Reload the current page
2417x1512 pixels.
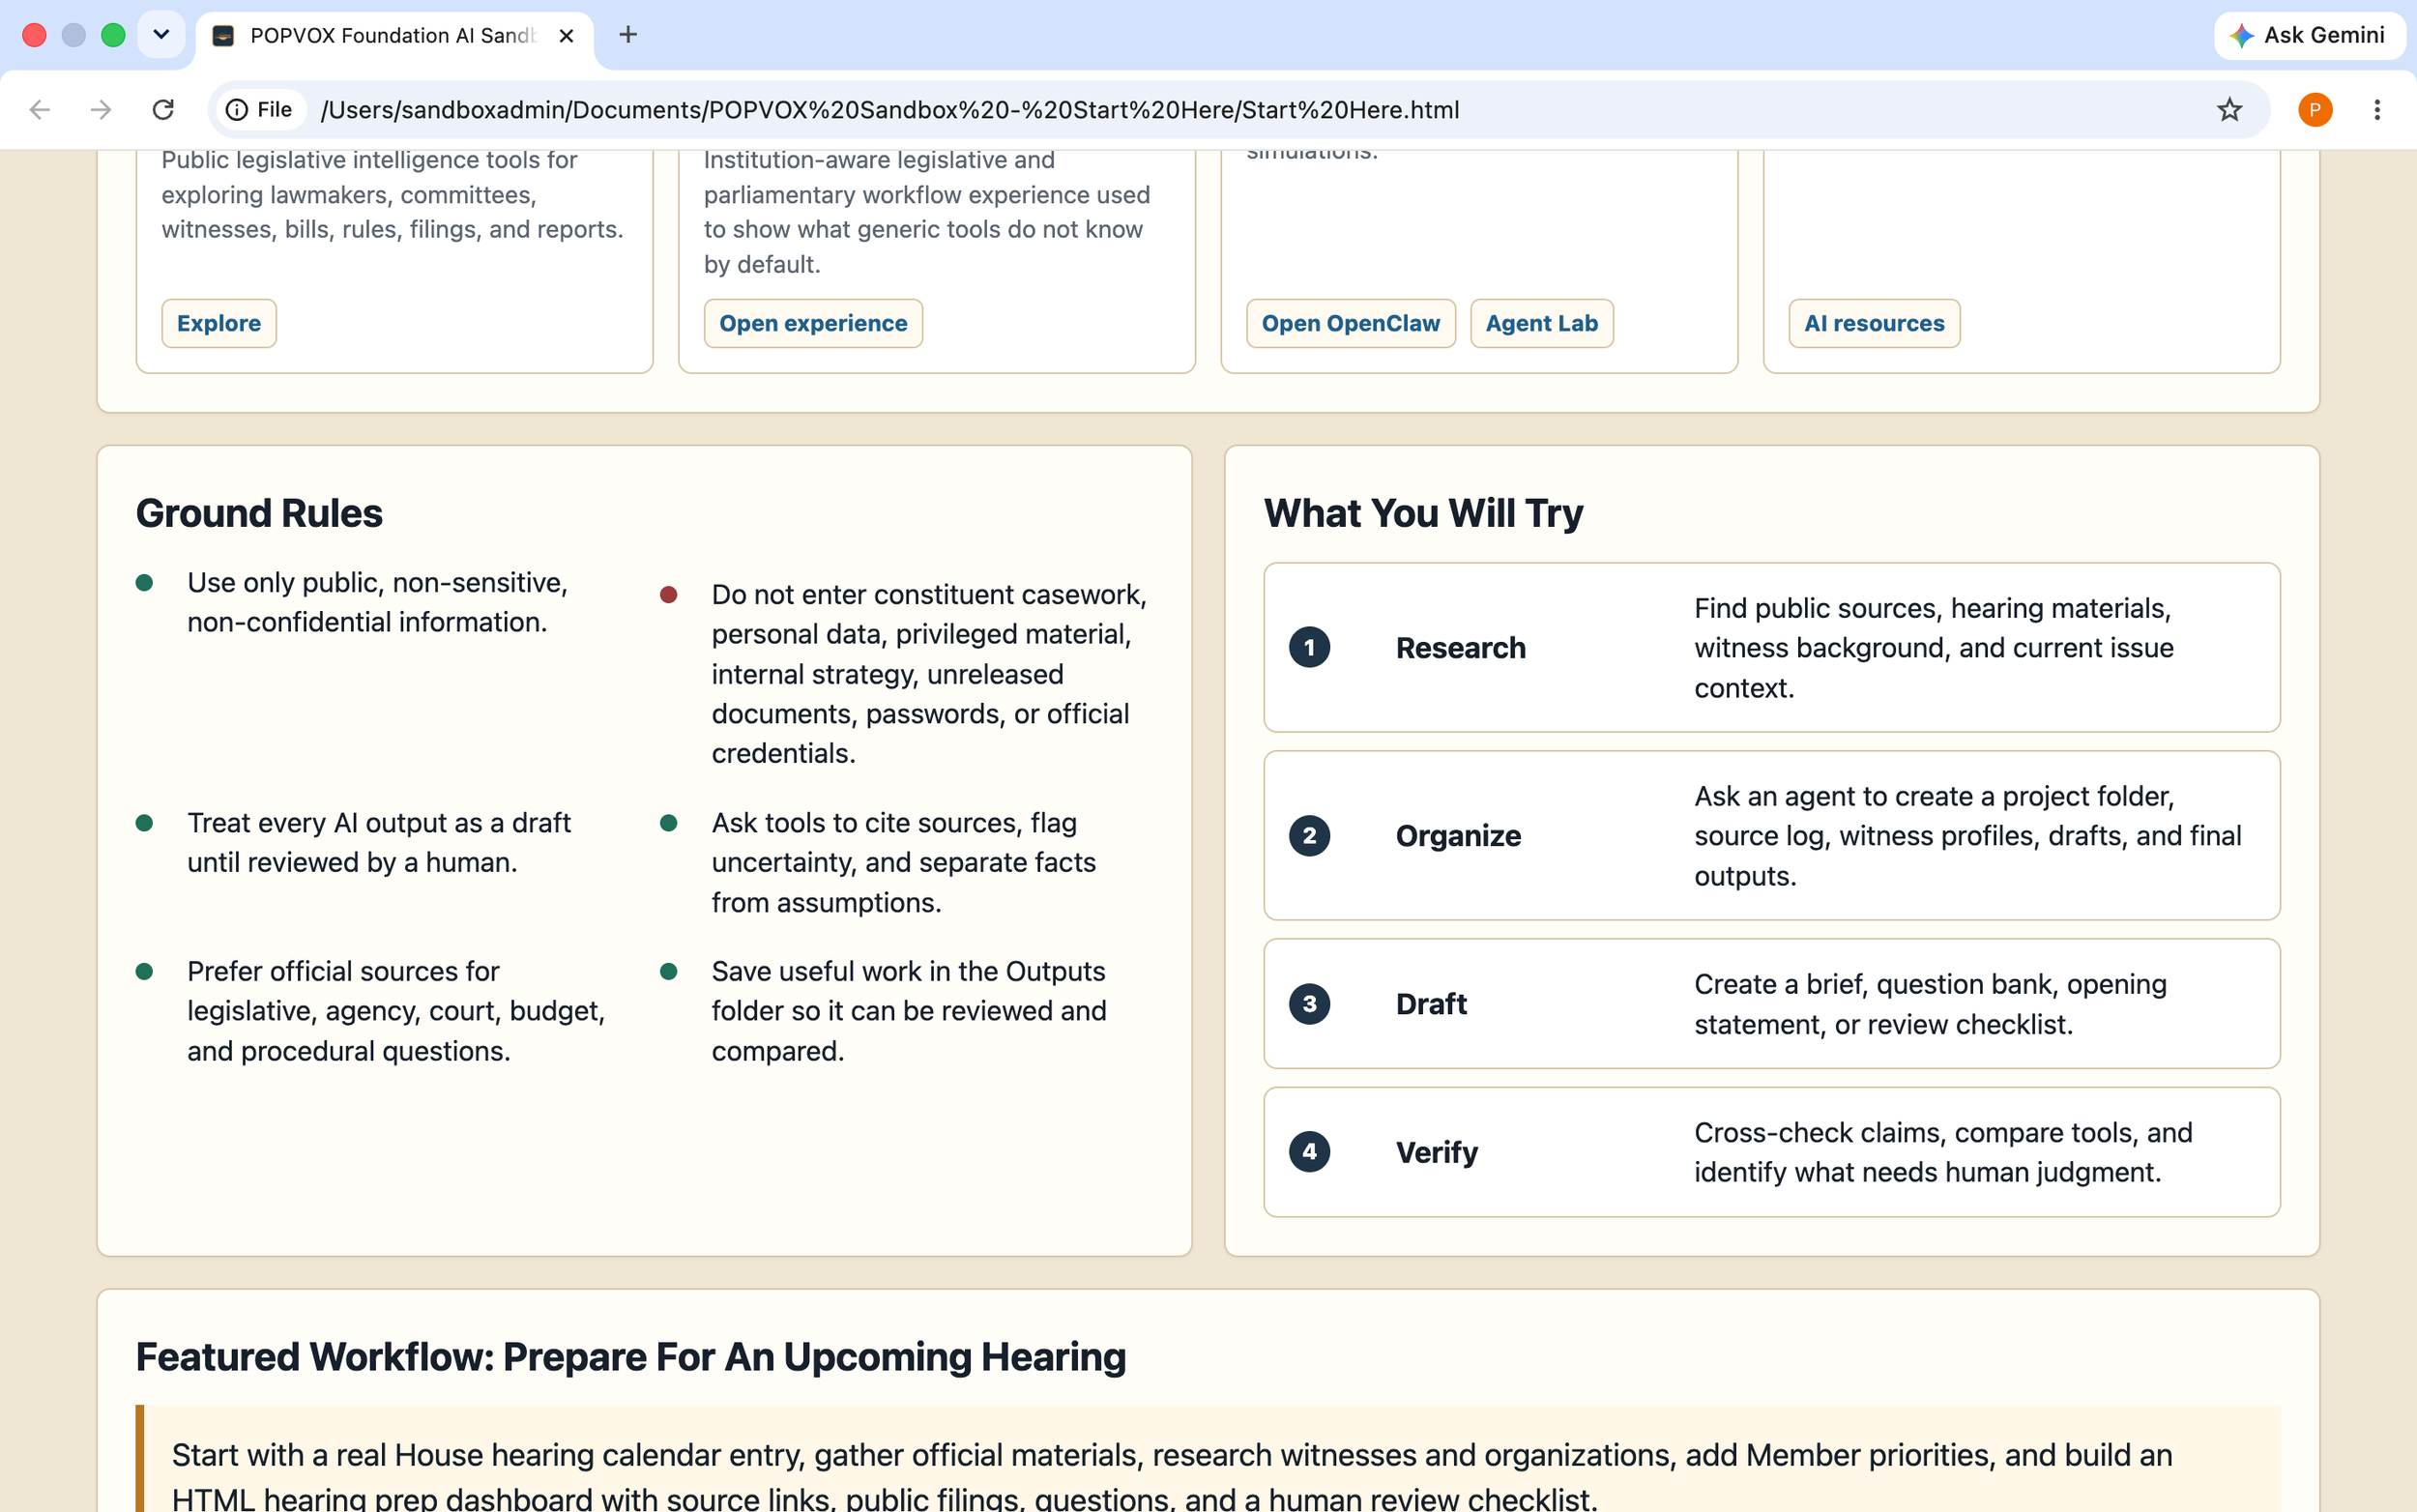point(163,110)
